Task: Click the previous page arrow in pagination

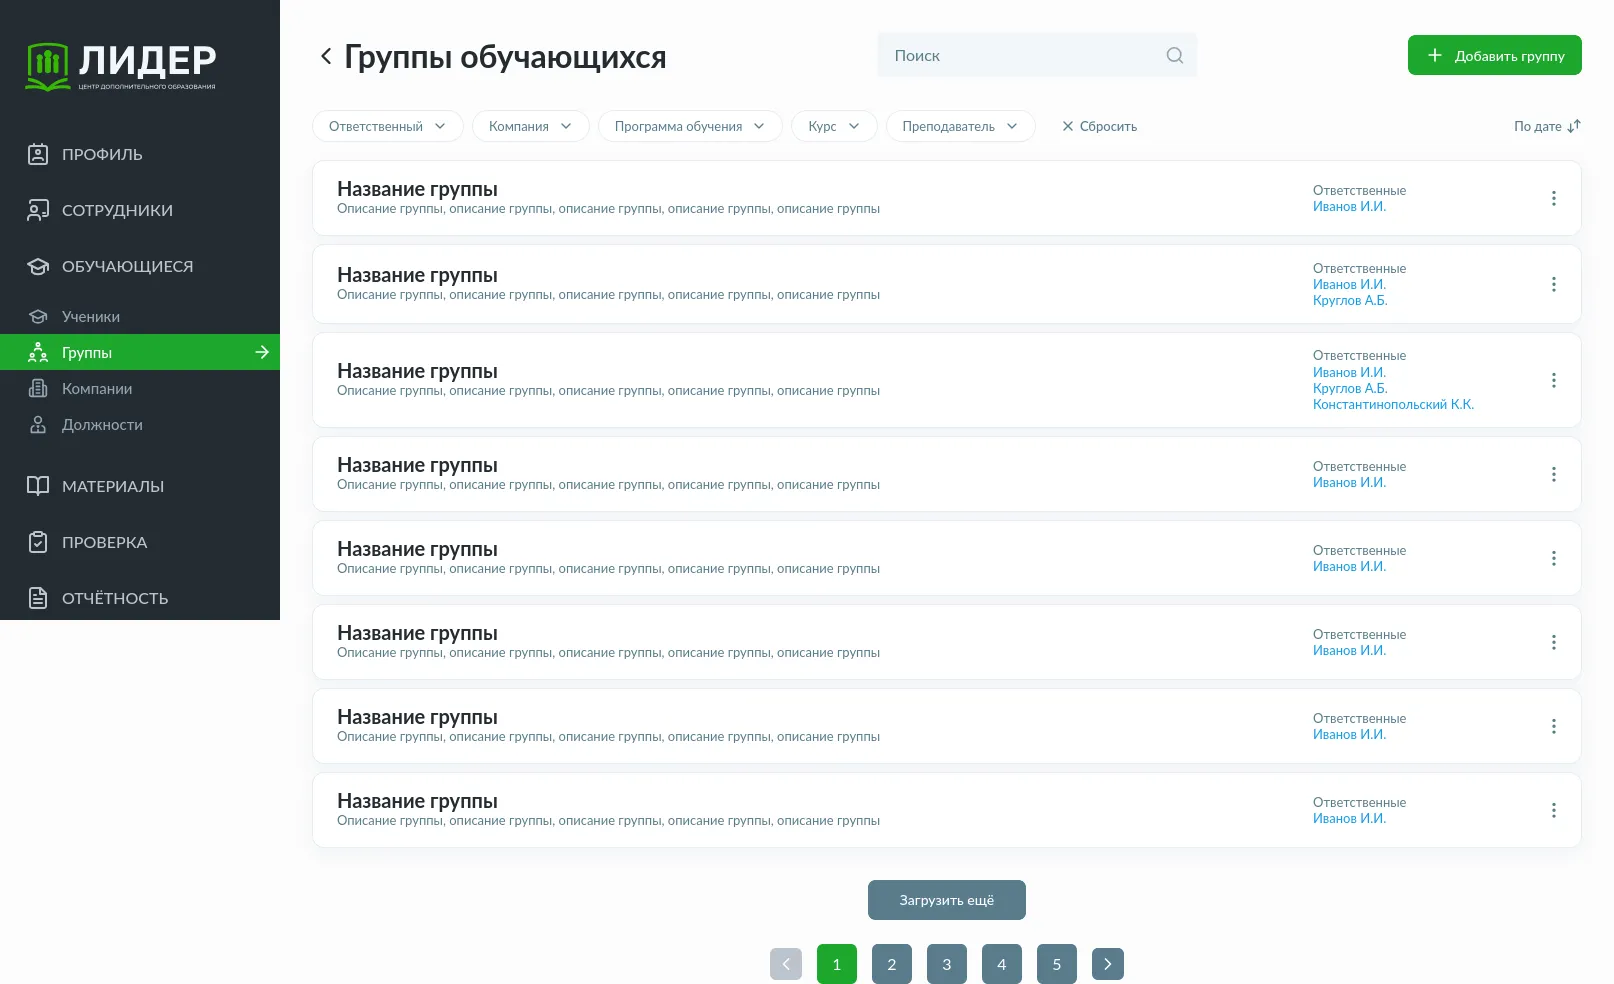Action: pyautogui.click(x=786, y=964)
